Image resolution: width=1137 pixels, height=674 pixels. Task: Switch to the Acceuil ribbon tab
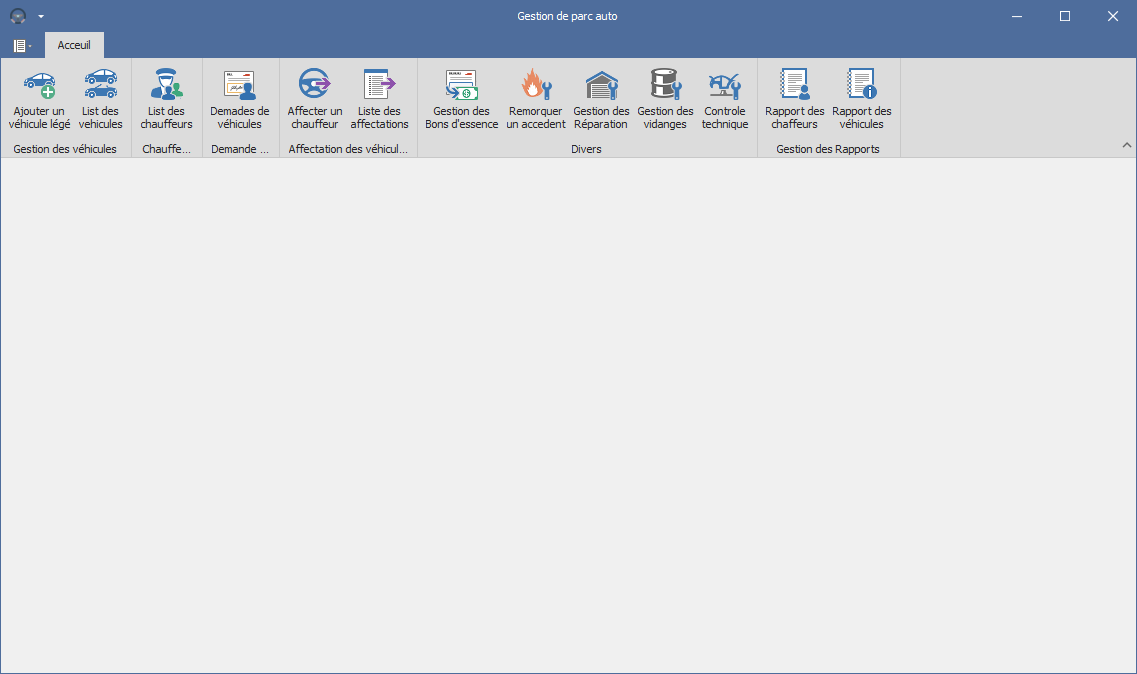pos(74,45)
